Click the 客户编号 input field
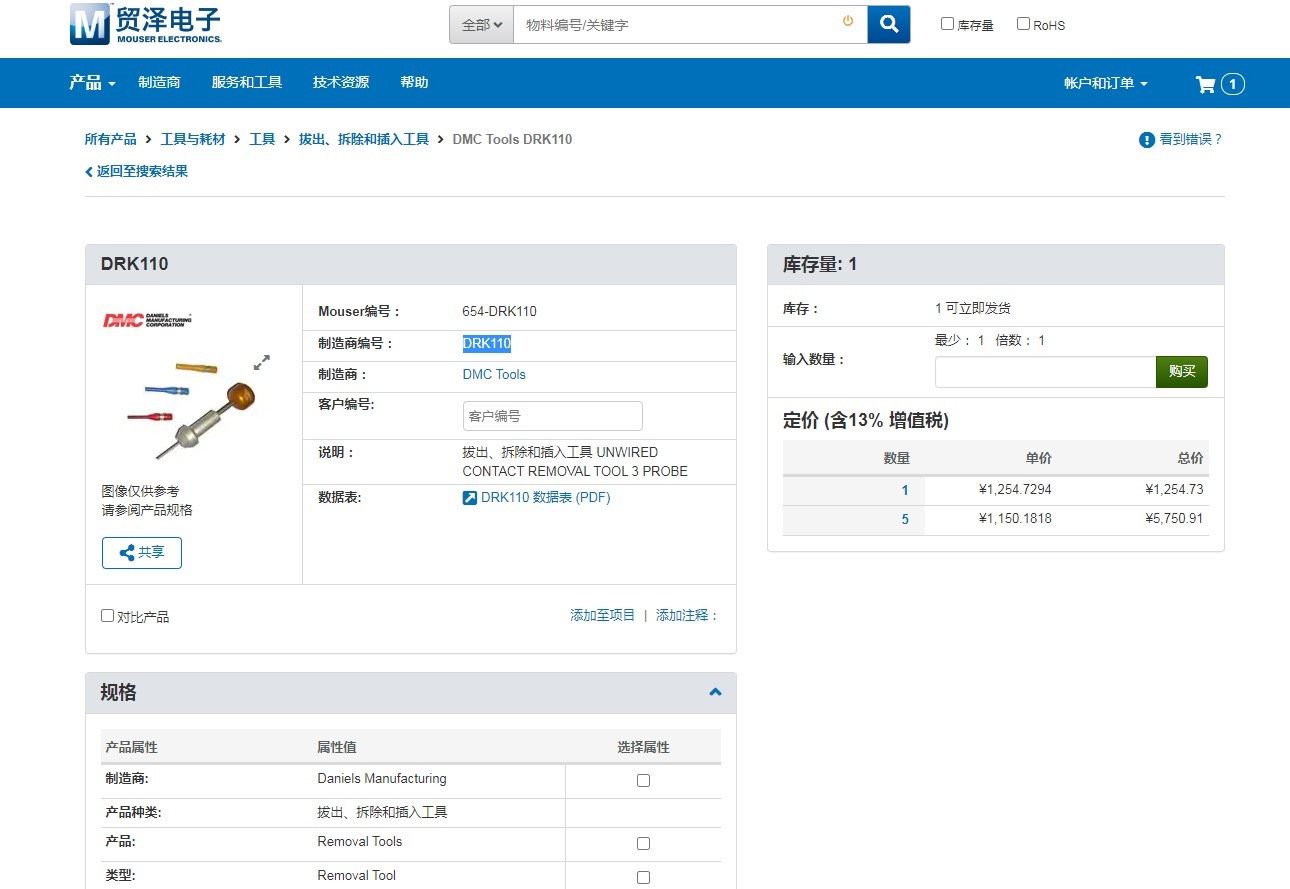Image resolution: width=1290 pixels, height=889 pixels. 553,416
